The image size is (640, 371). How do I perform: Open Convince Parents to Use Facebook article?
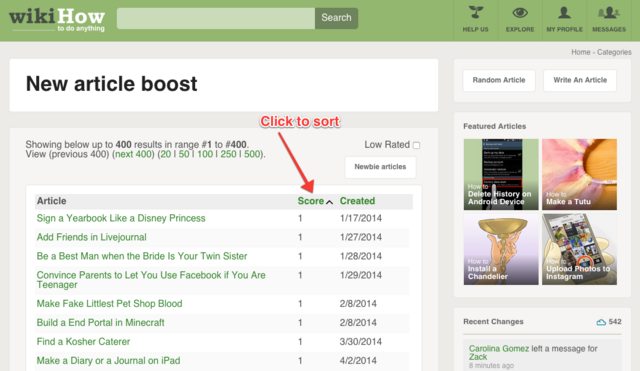(151, 280)
